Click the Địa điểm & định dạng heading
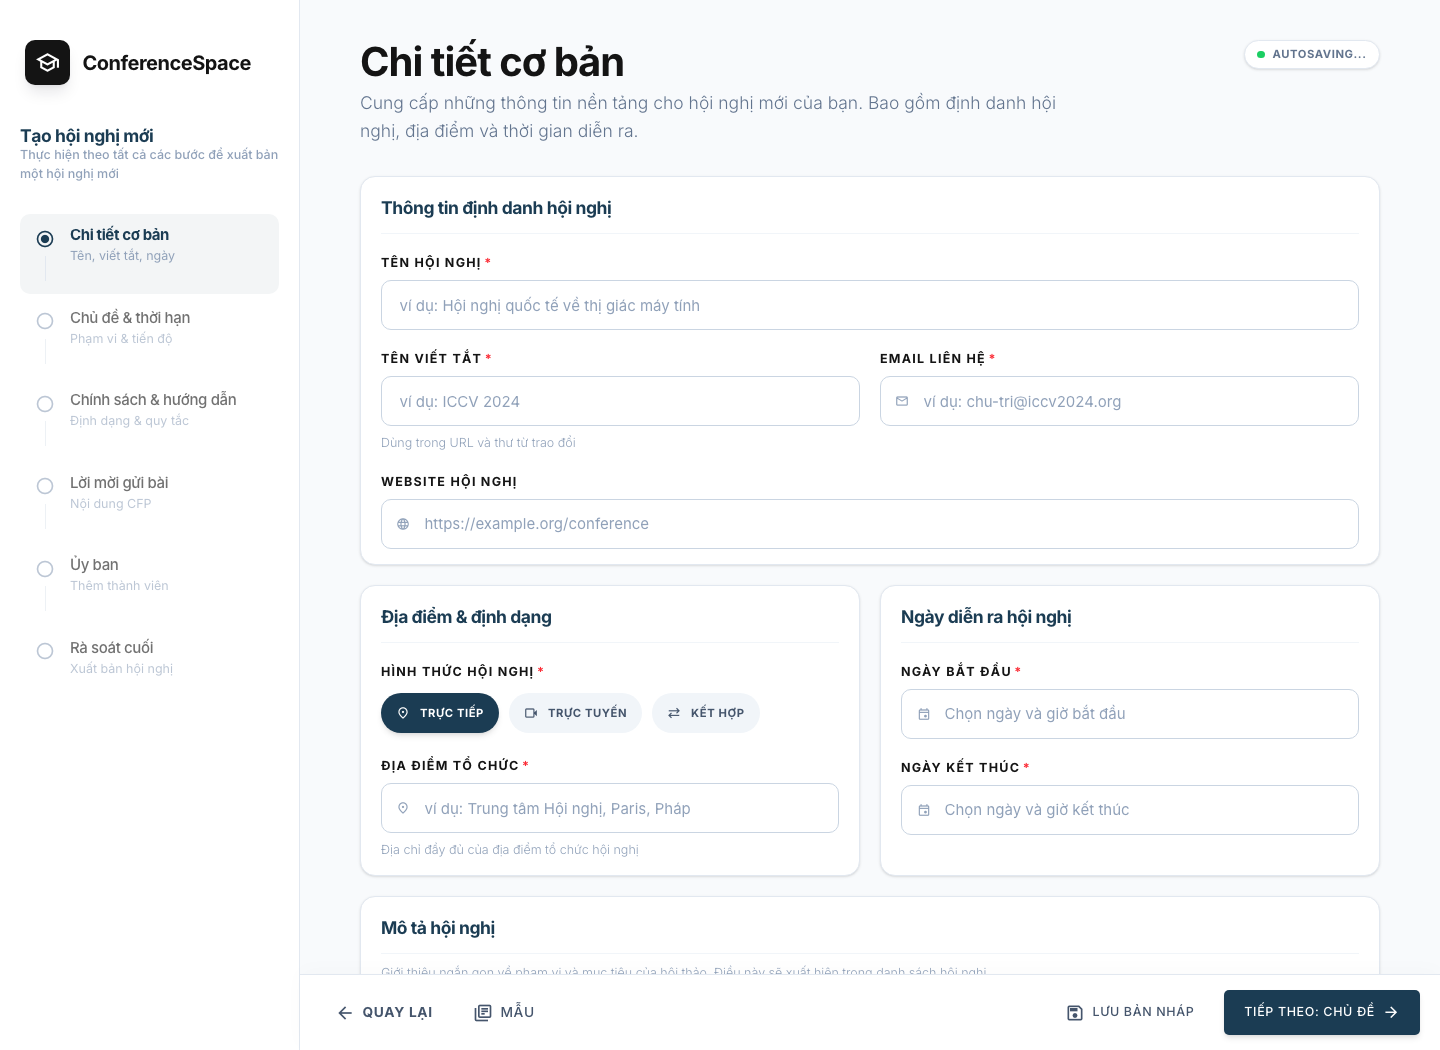 click(x=466, y=617)
